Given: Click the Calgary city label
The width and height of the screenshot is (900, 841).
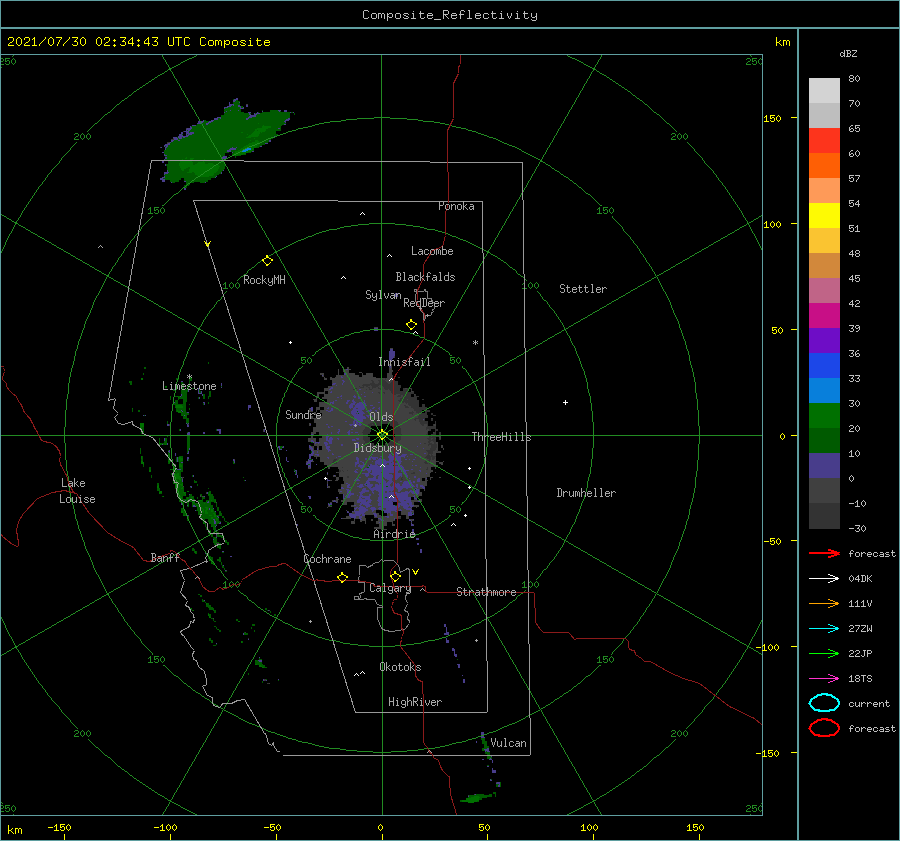Looking at the screenshot, I should (390, 588).
